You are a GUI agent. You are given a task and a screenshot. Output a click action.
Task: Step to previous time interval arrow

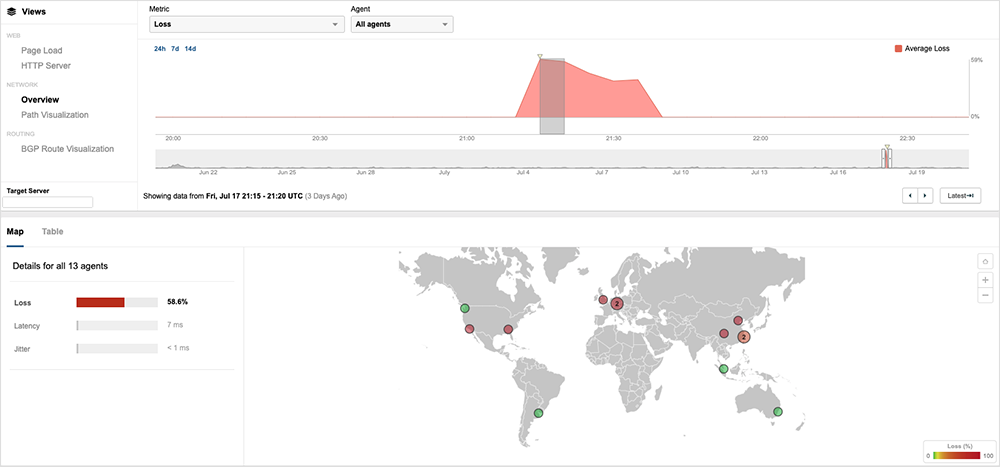point(910,196)
